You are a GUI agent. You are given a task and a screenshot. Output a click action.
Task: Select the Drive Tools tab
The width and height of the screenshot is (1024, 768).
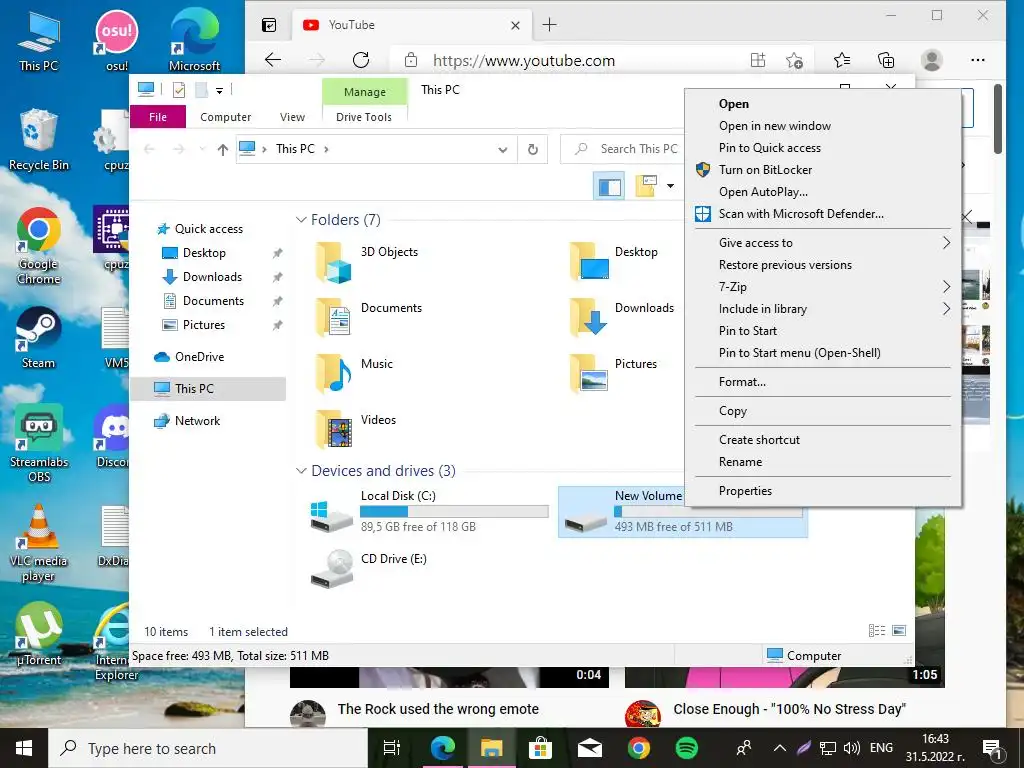(x=364, y=117)
